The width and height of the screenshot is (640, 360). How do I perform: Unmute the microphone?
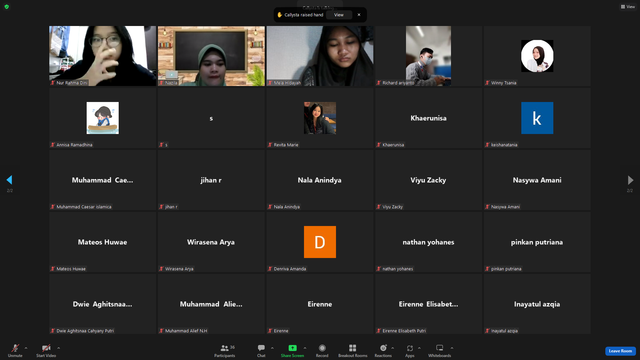(15, 350)
